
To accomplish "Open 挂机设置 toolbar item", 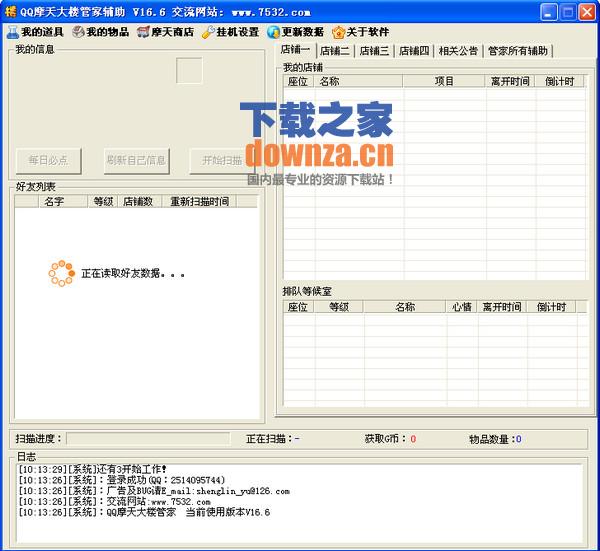I will [231, 32].
